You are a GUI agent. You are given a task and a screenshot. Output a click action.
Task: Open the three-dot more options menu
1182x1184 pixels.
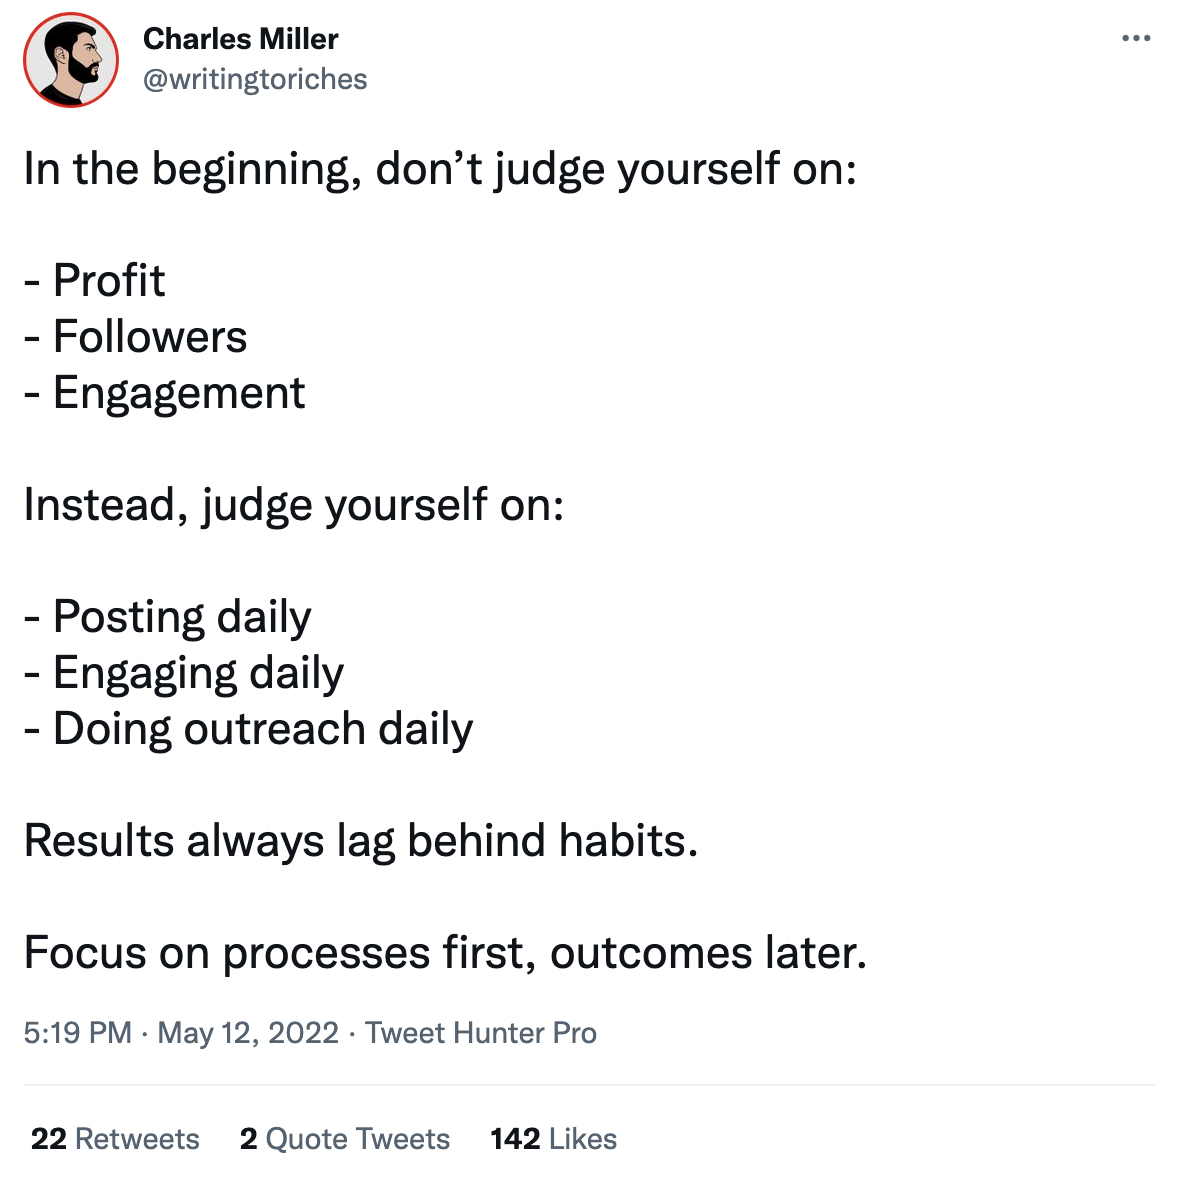tap(1136, 39)
